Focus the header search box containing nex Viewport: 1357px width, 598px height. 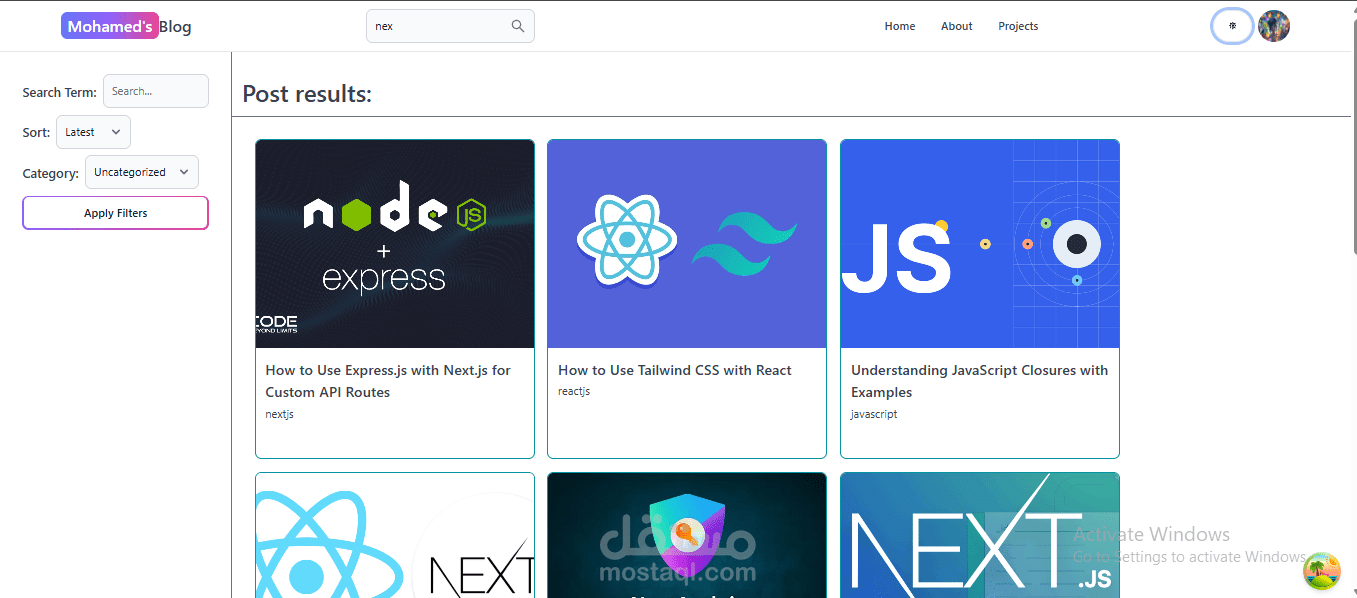coord(450,26)
